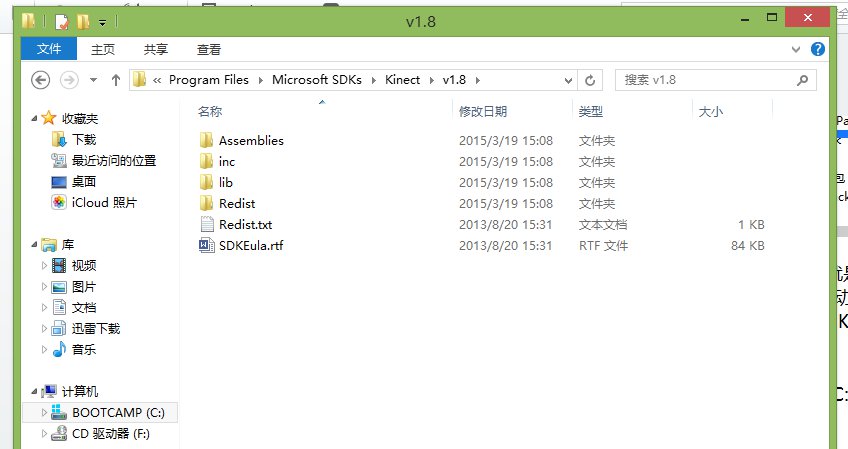Expand chevron after Program Files breadcrumb

coord(261,81)
